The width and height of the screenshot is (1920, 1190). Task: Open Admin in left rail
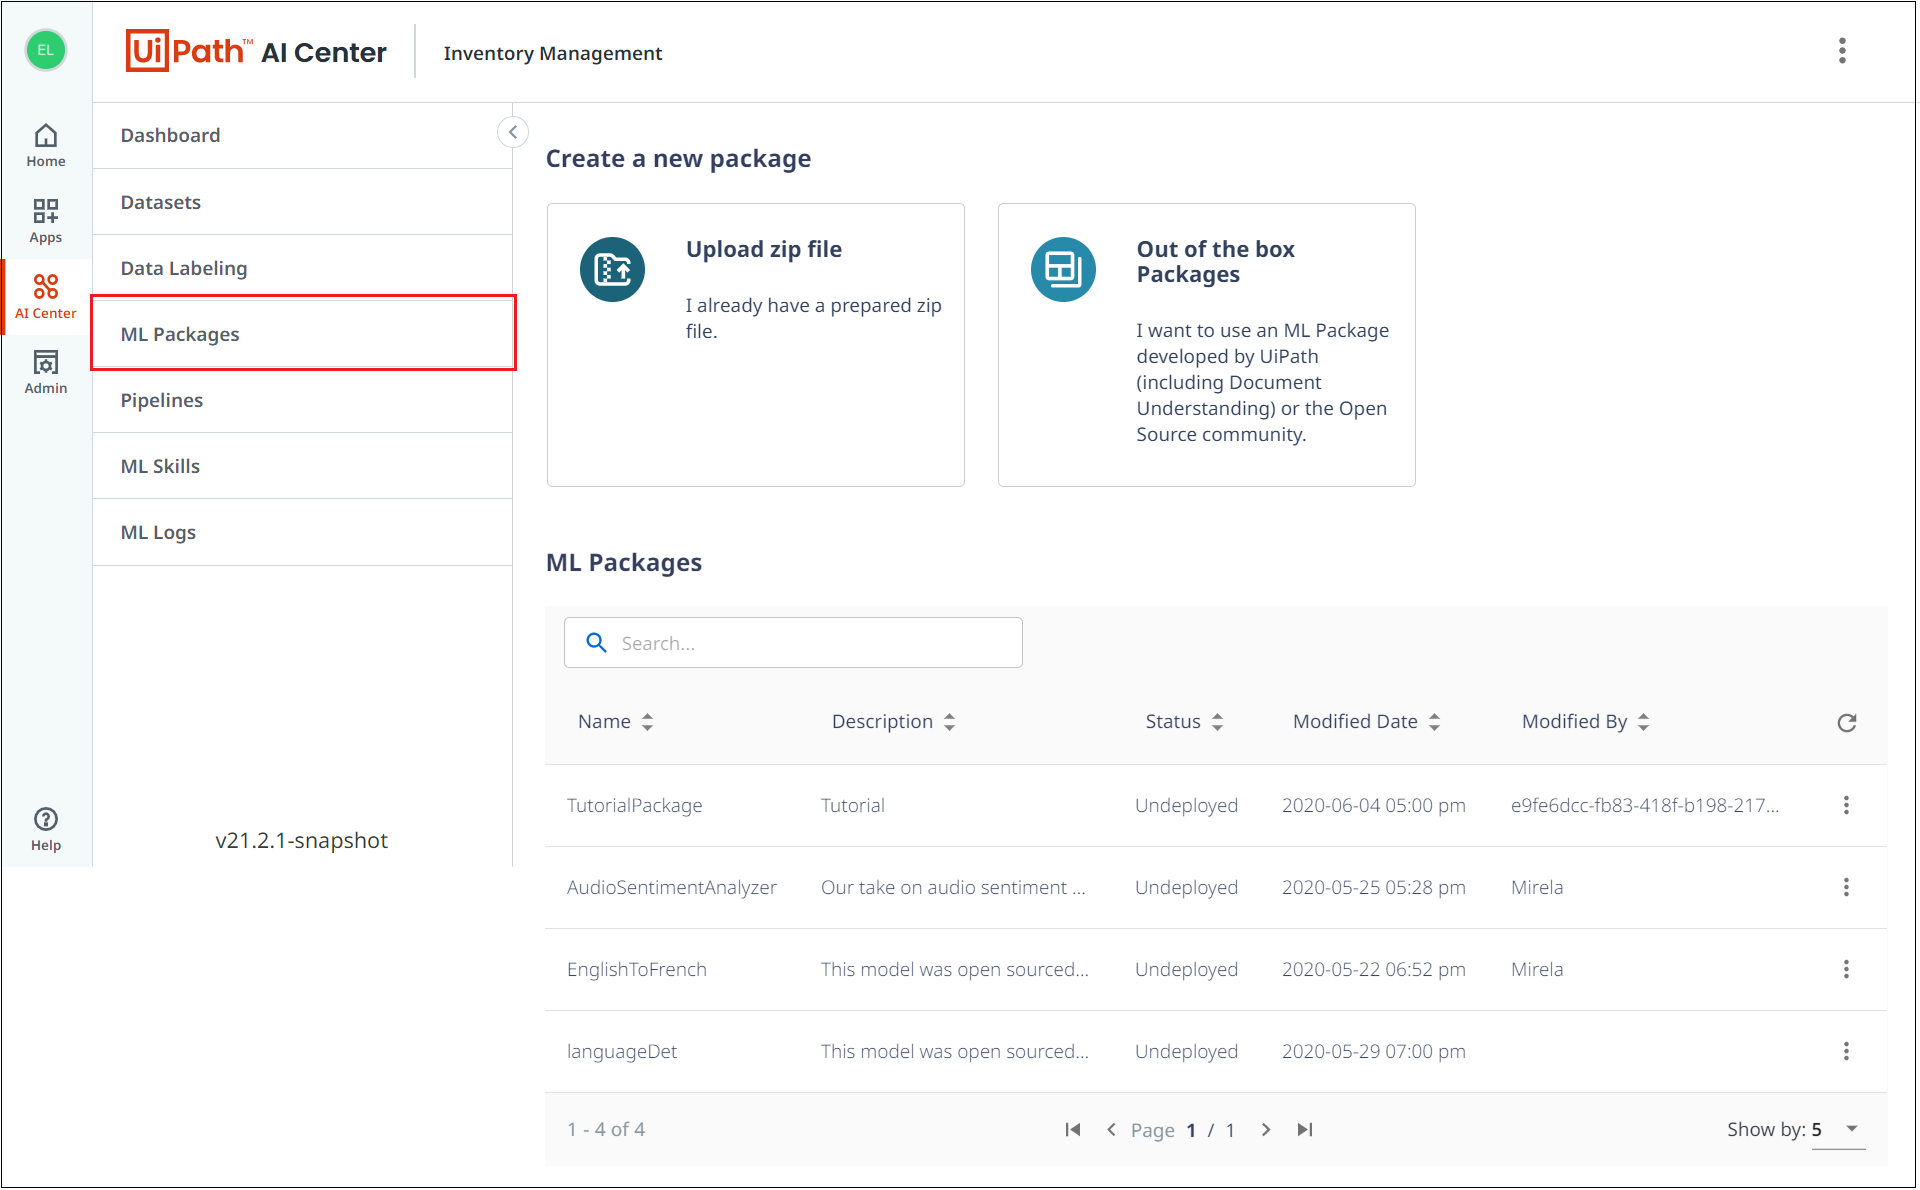[x=46, y=372]
